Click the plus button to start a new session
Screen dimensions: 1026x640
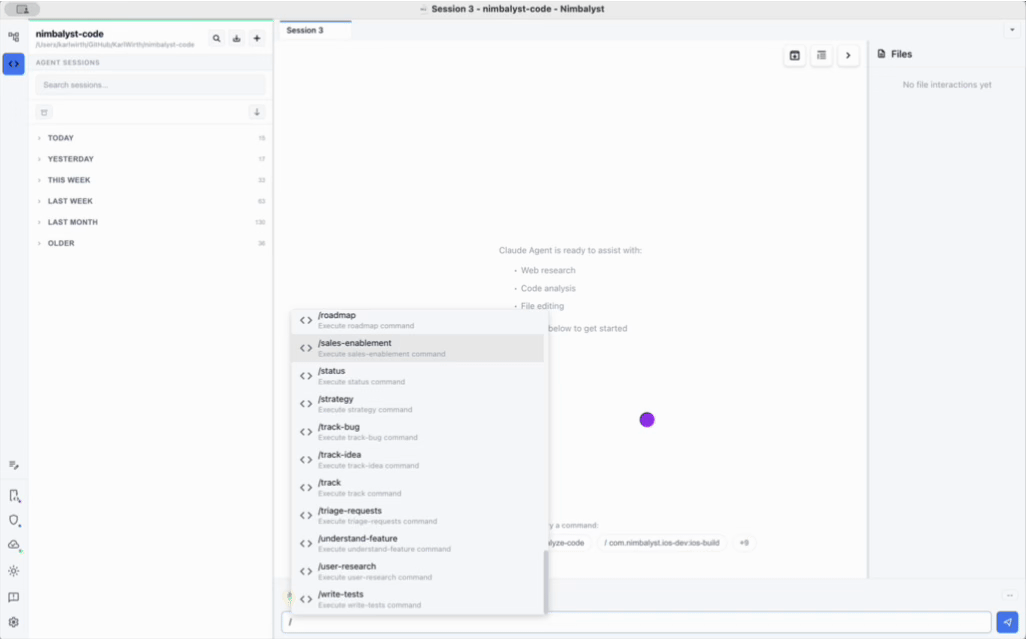pyautogui.click(x=258, y=38)
